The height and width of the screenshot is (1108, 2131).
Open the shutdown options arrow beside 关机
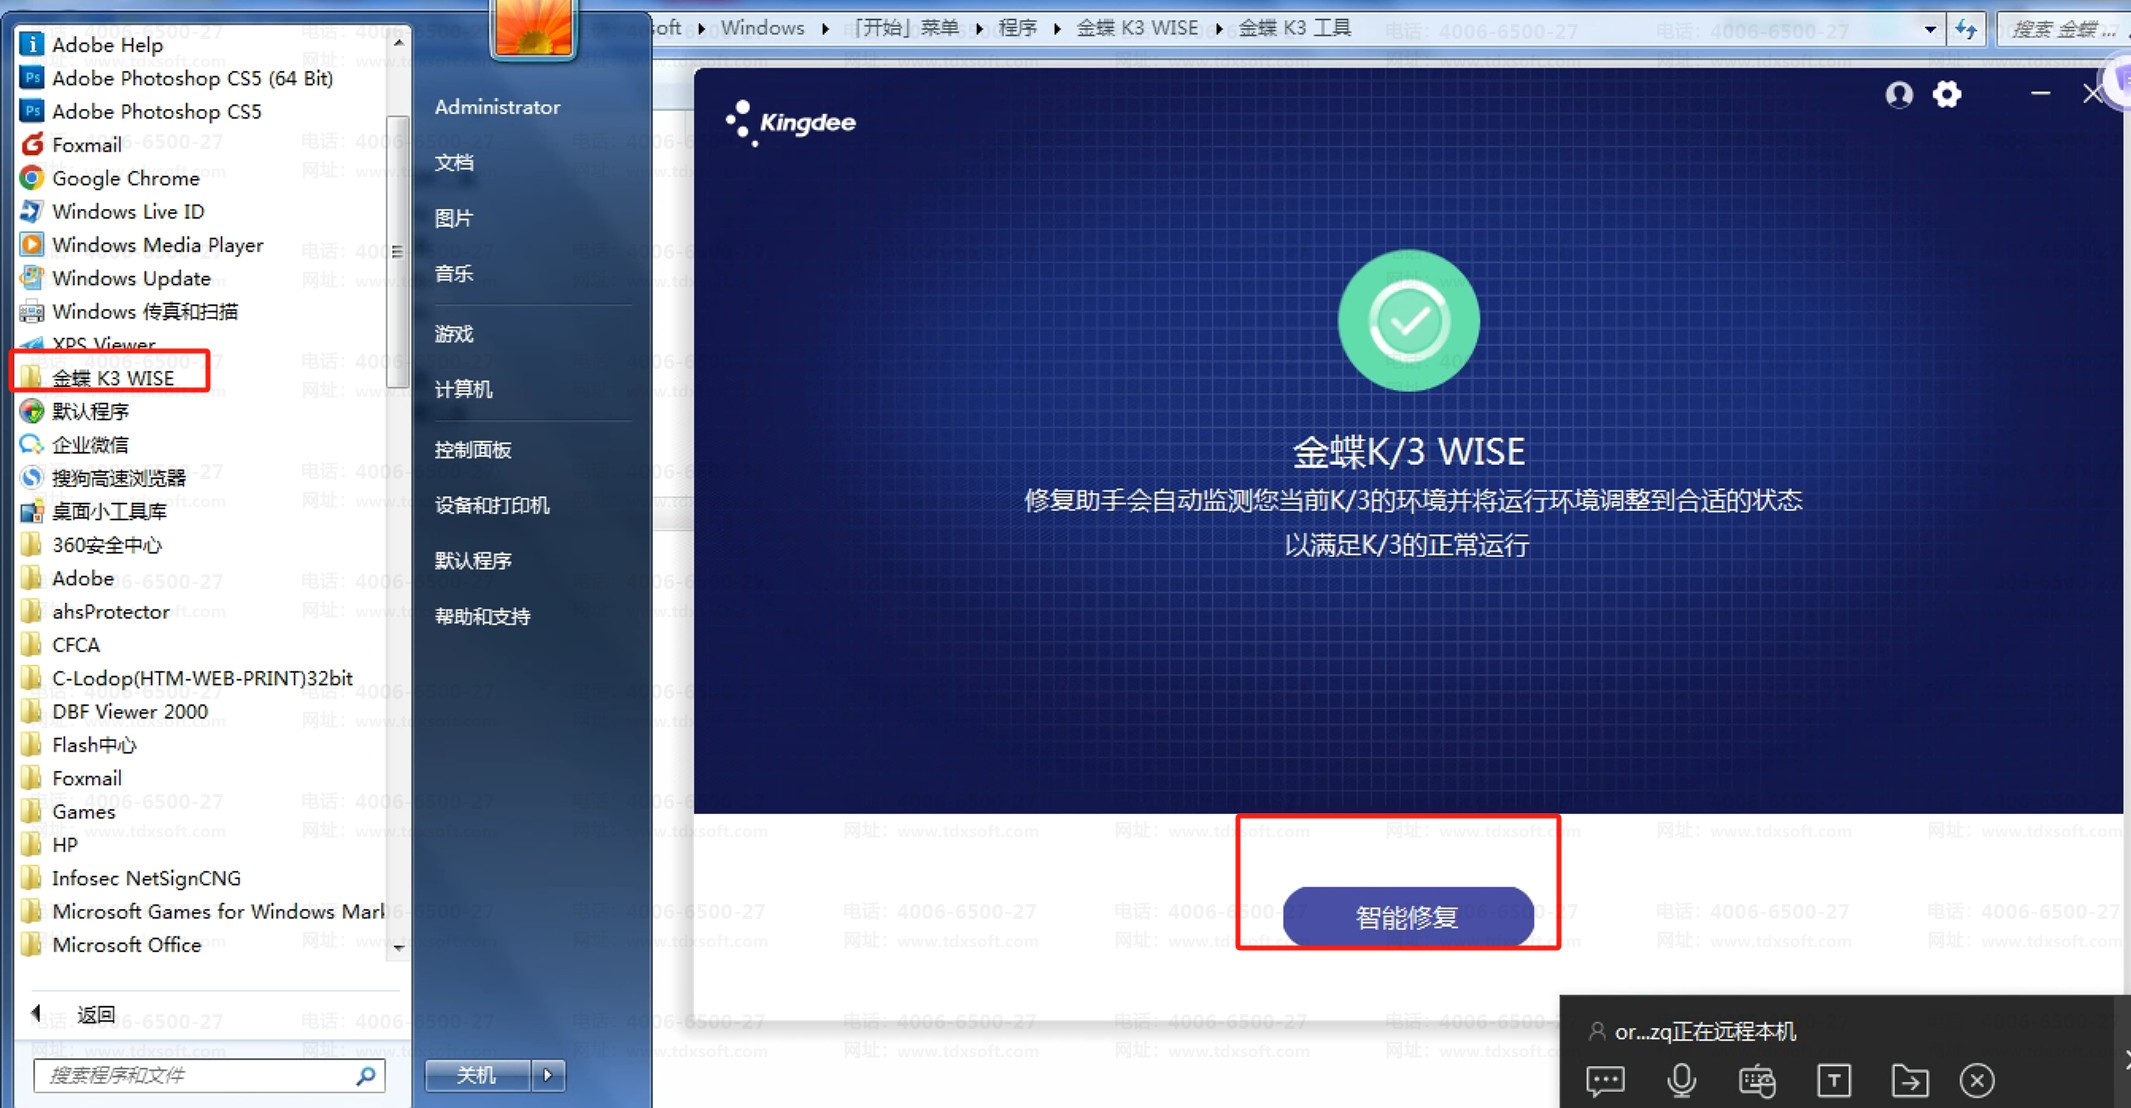(x=548, y=1075)
